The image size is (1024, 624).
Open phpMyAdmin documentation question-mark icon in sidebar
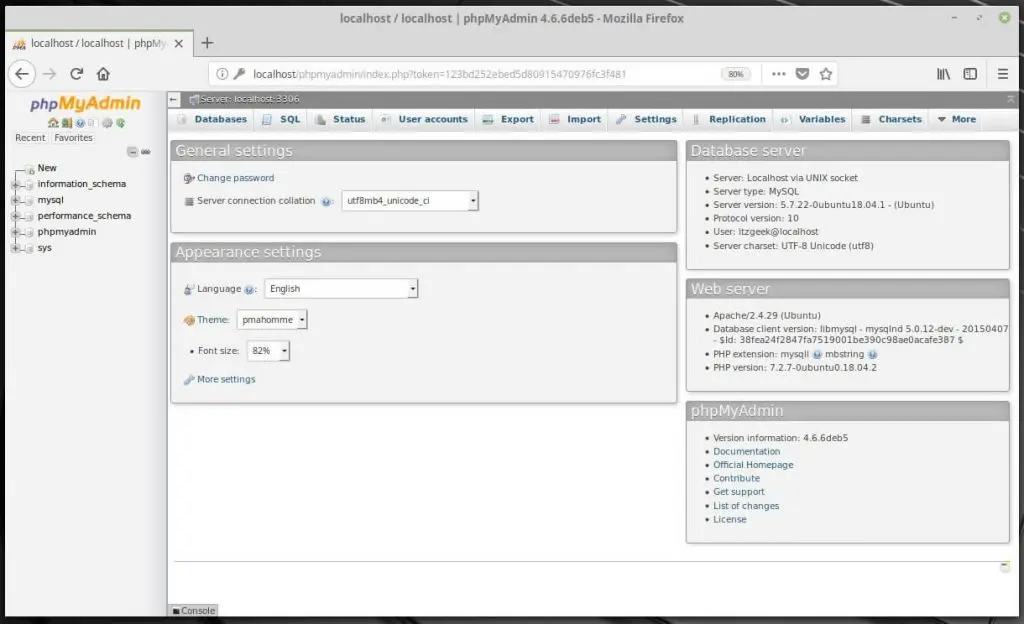(80, 123)
